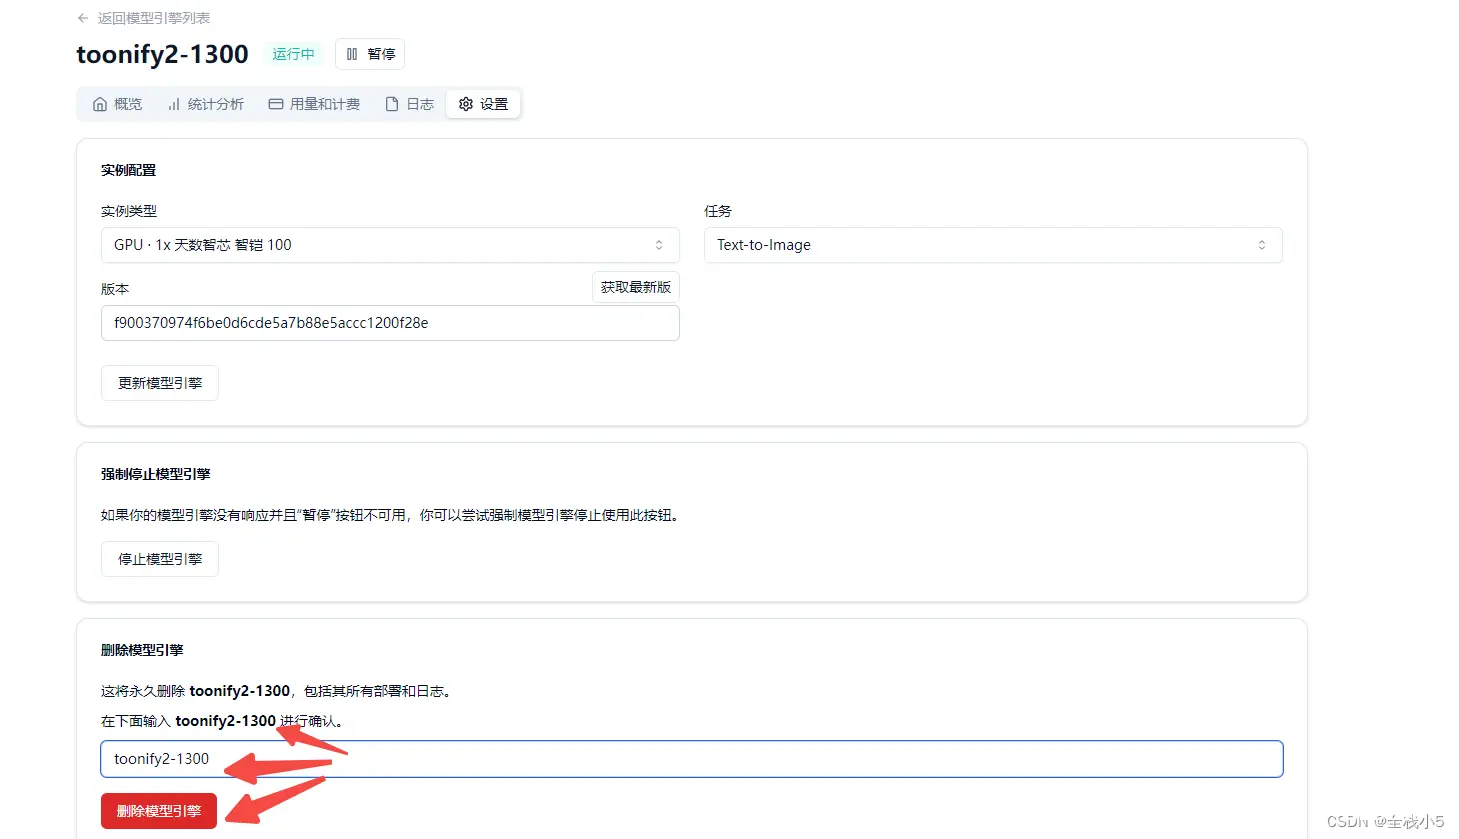The image size is (1459, 839).
Task: Click red 删除模型引擎 button
Action: (x=159, y=811)
